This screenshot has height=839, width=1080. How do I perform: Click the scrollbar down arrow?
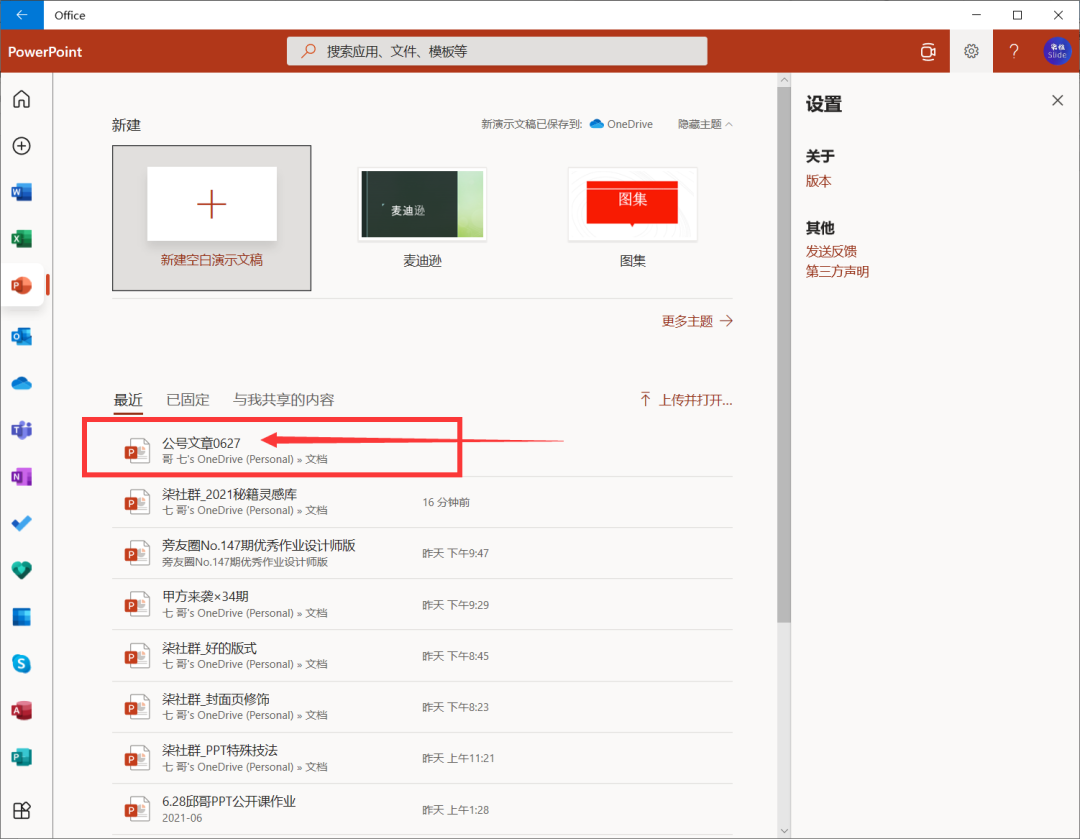pos(784,831)
